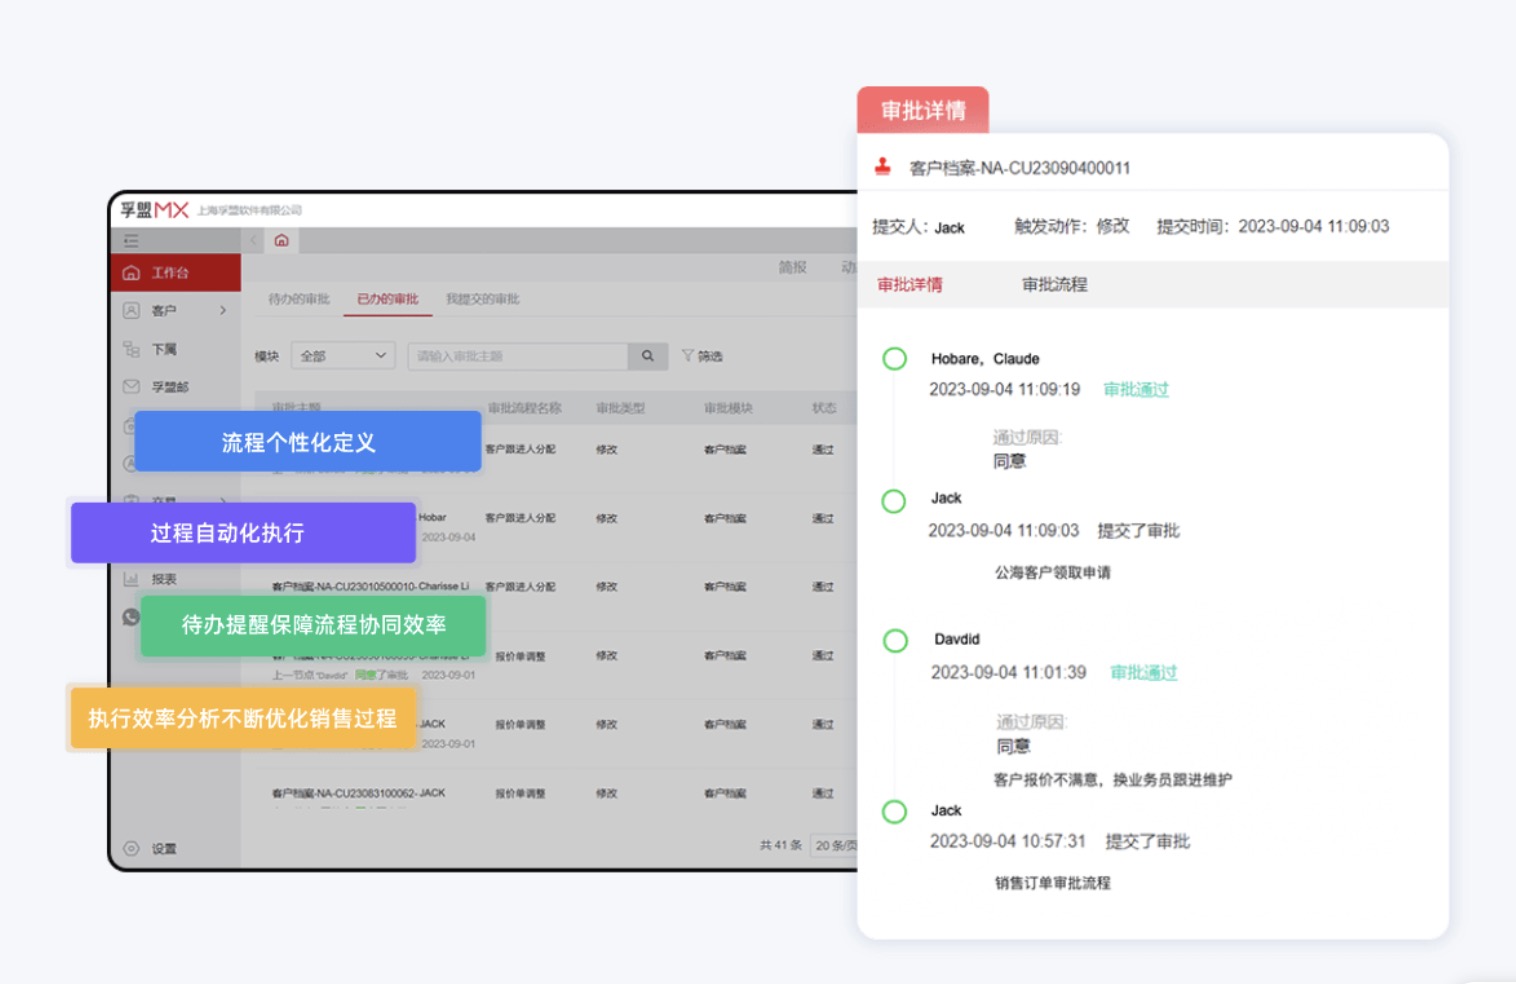
Task: Expand the 客户 sidebar chevron
Action: 222,311
